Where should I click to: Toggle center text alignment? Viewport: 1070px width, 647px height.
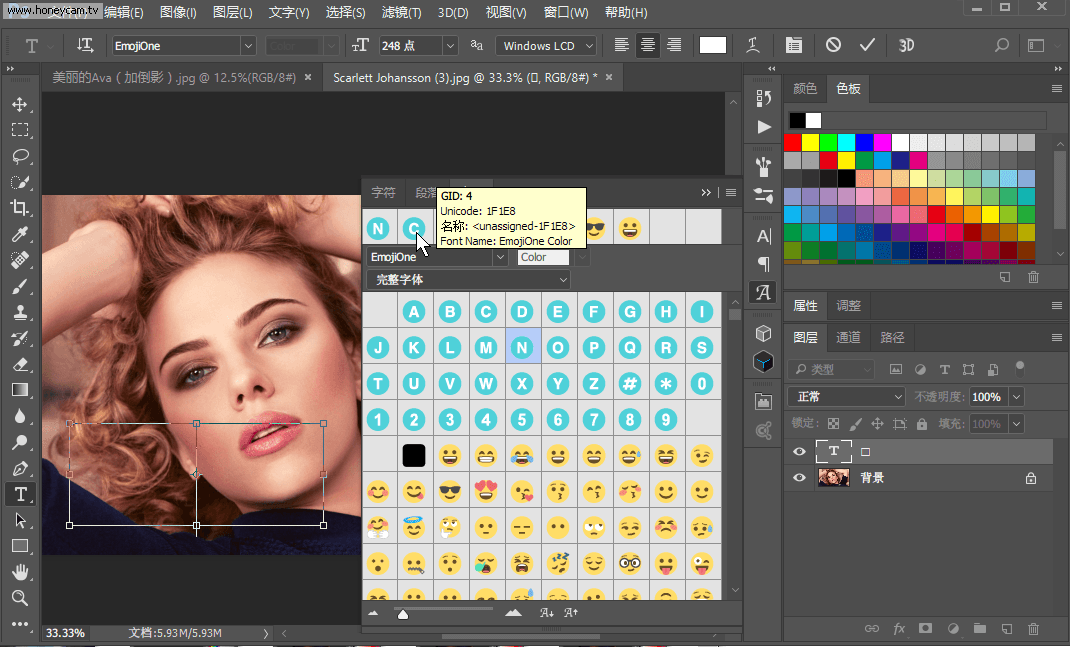pos(646,44)
